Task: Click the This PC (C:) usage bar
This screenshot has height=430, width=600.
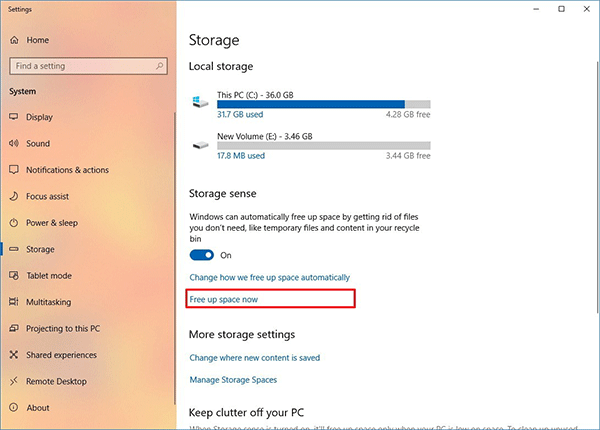Action: click(x=324, y=104)
